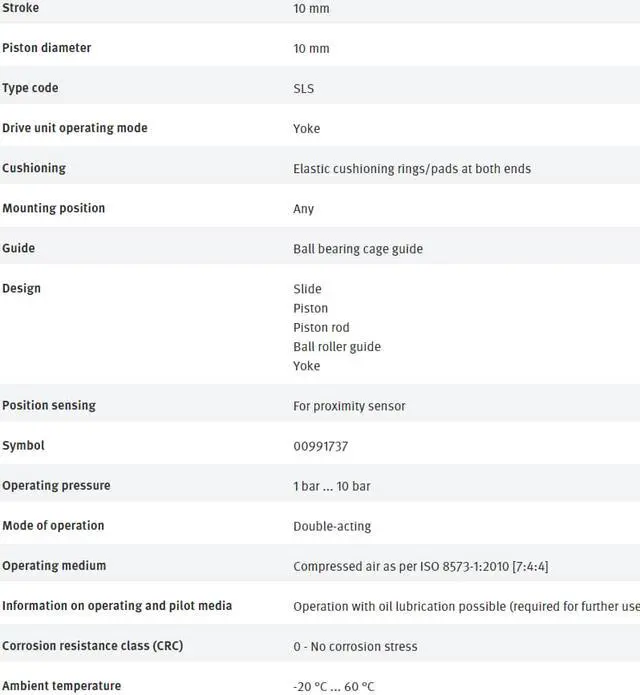Click the Type code value SLS

point(303,88)
